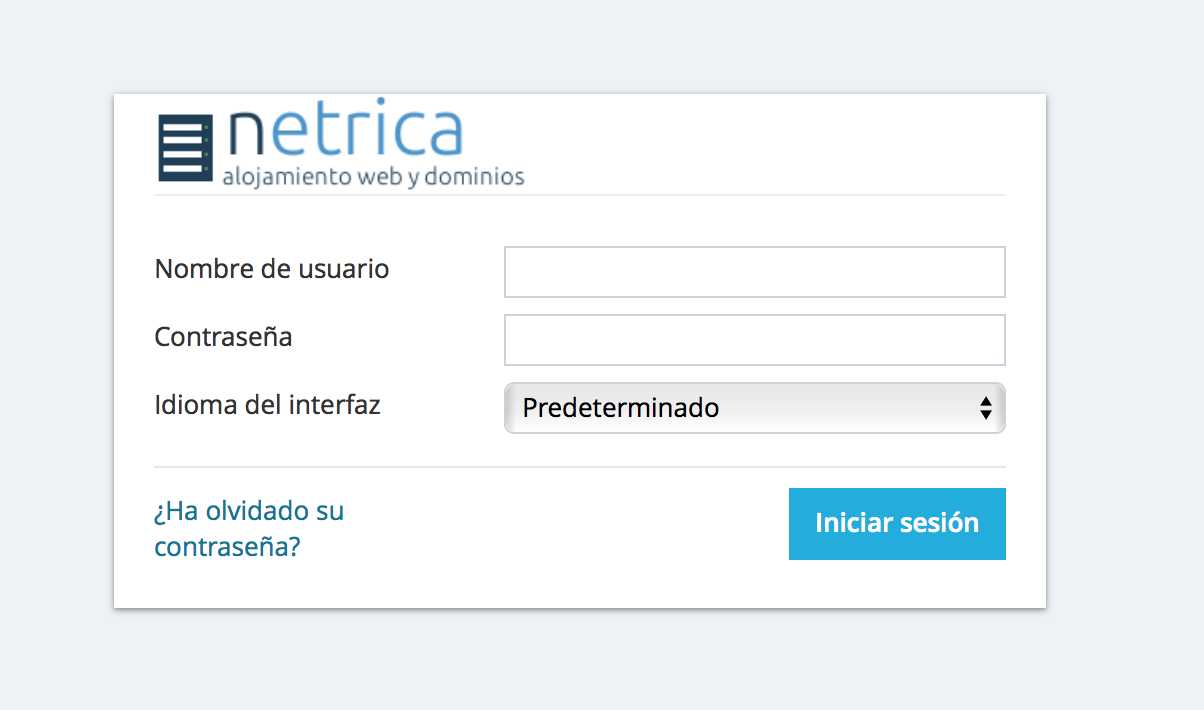Screen dimensions: 1204x710
Task: Click the 'Contraseña' field label
Action: point(223,337)
